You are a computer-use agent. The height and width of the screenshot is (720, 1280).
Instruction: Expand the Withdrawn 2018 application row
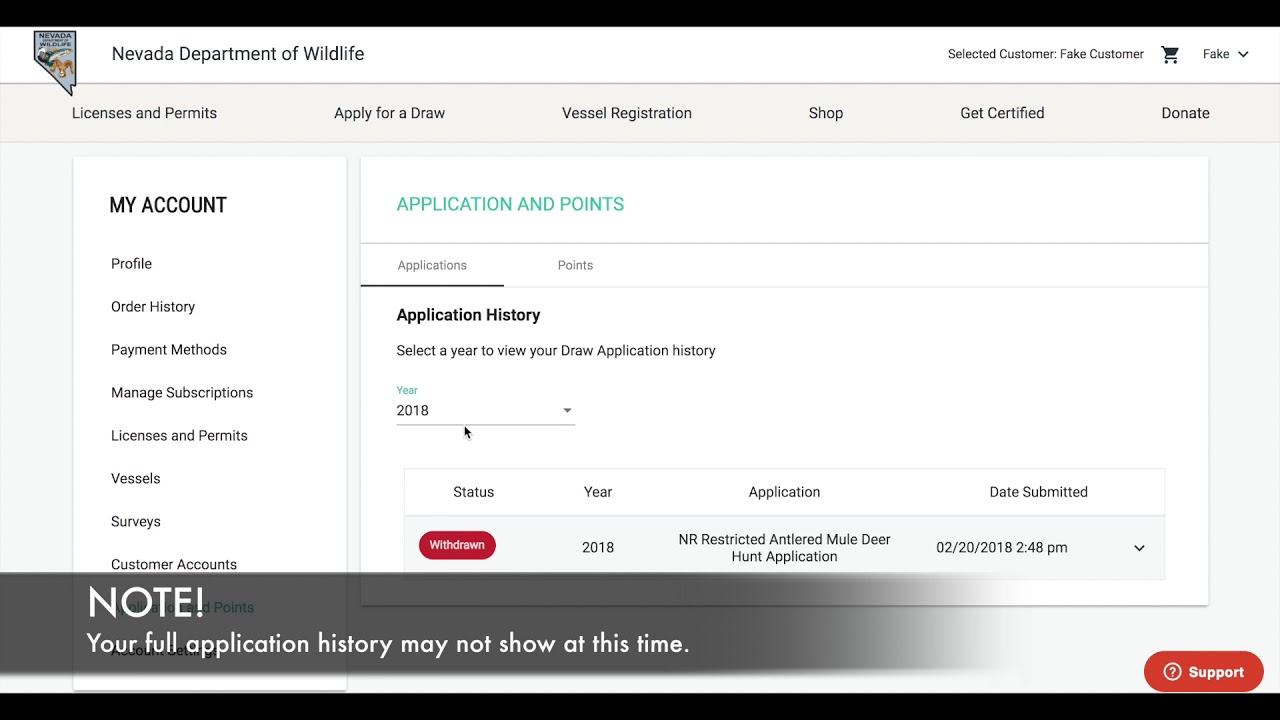click(x=1139, y=548)
